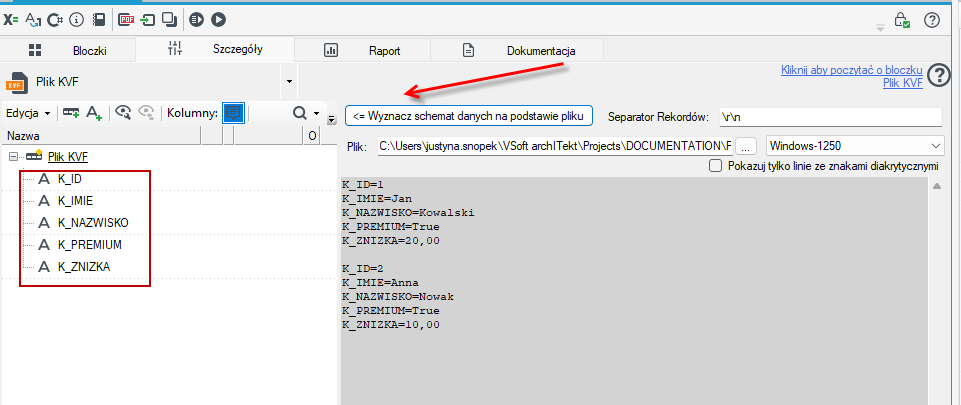
Task: Click the notebook icon in top toolbar
Action: pos(99,20)
